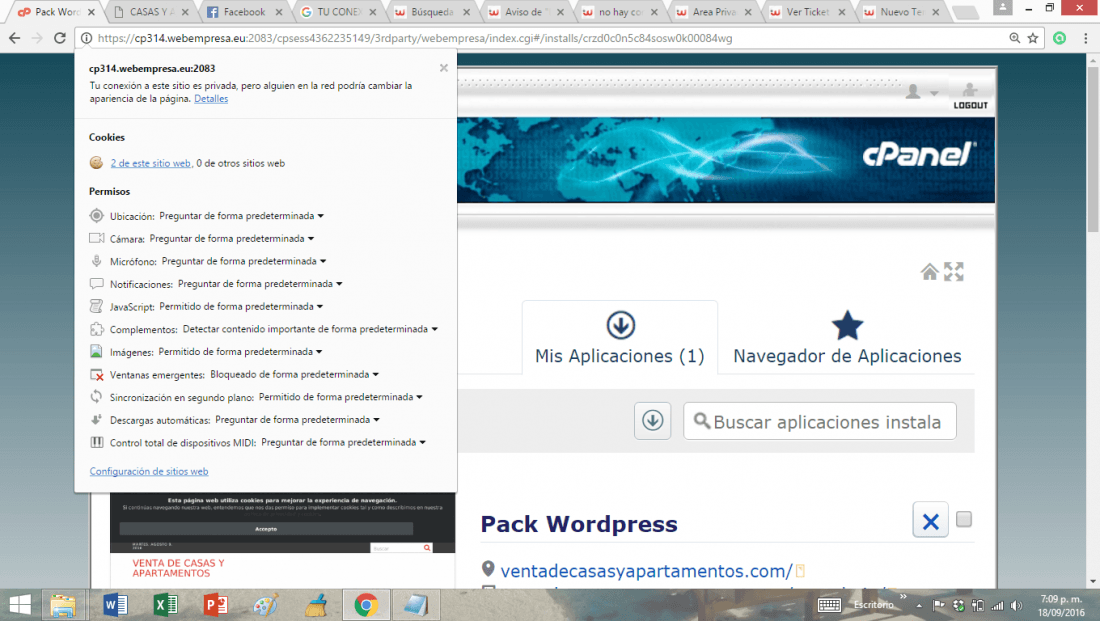Open Paint from taskbar
The image size is (1100, 621).
pos(265,605)
